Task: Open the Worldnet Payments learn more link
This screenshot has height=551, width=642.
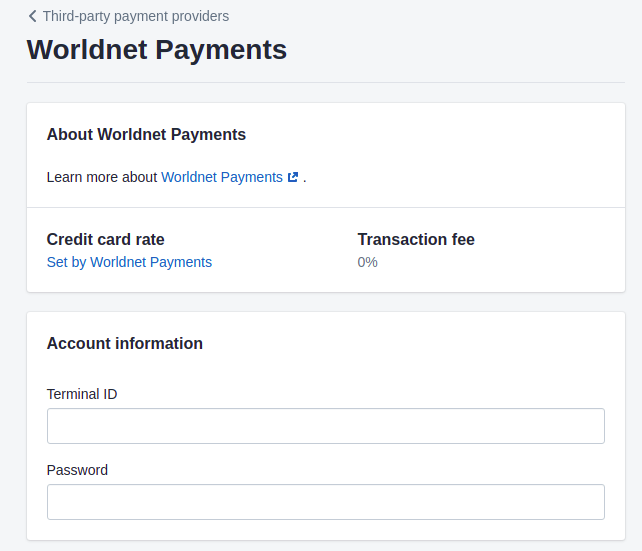Action: (x=222, y=177)
